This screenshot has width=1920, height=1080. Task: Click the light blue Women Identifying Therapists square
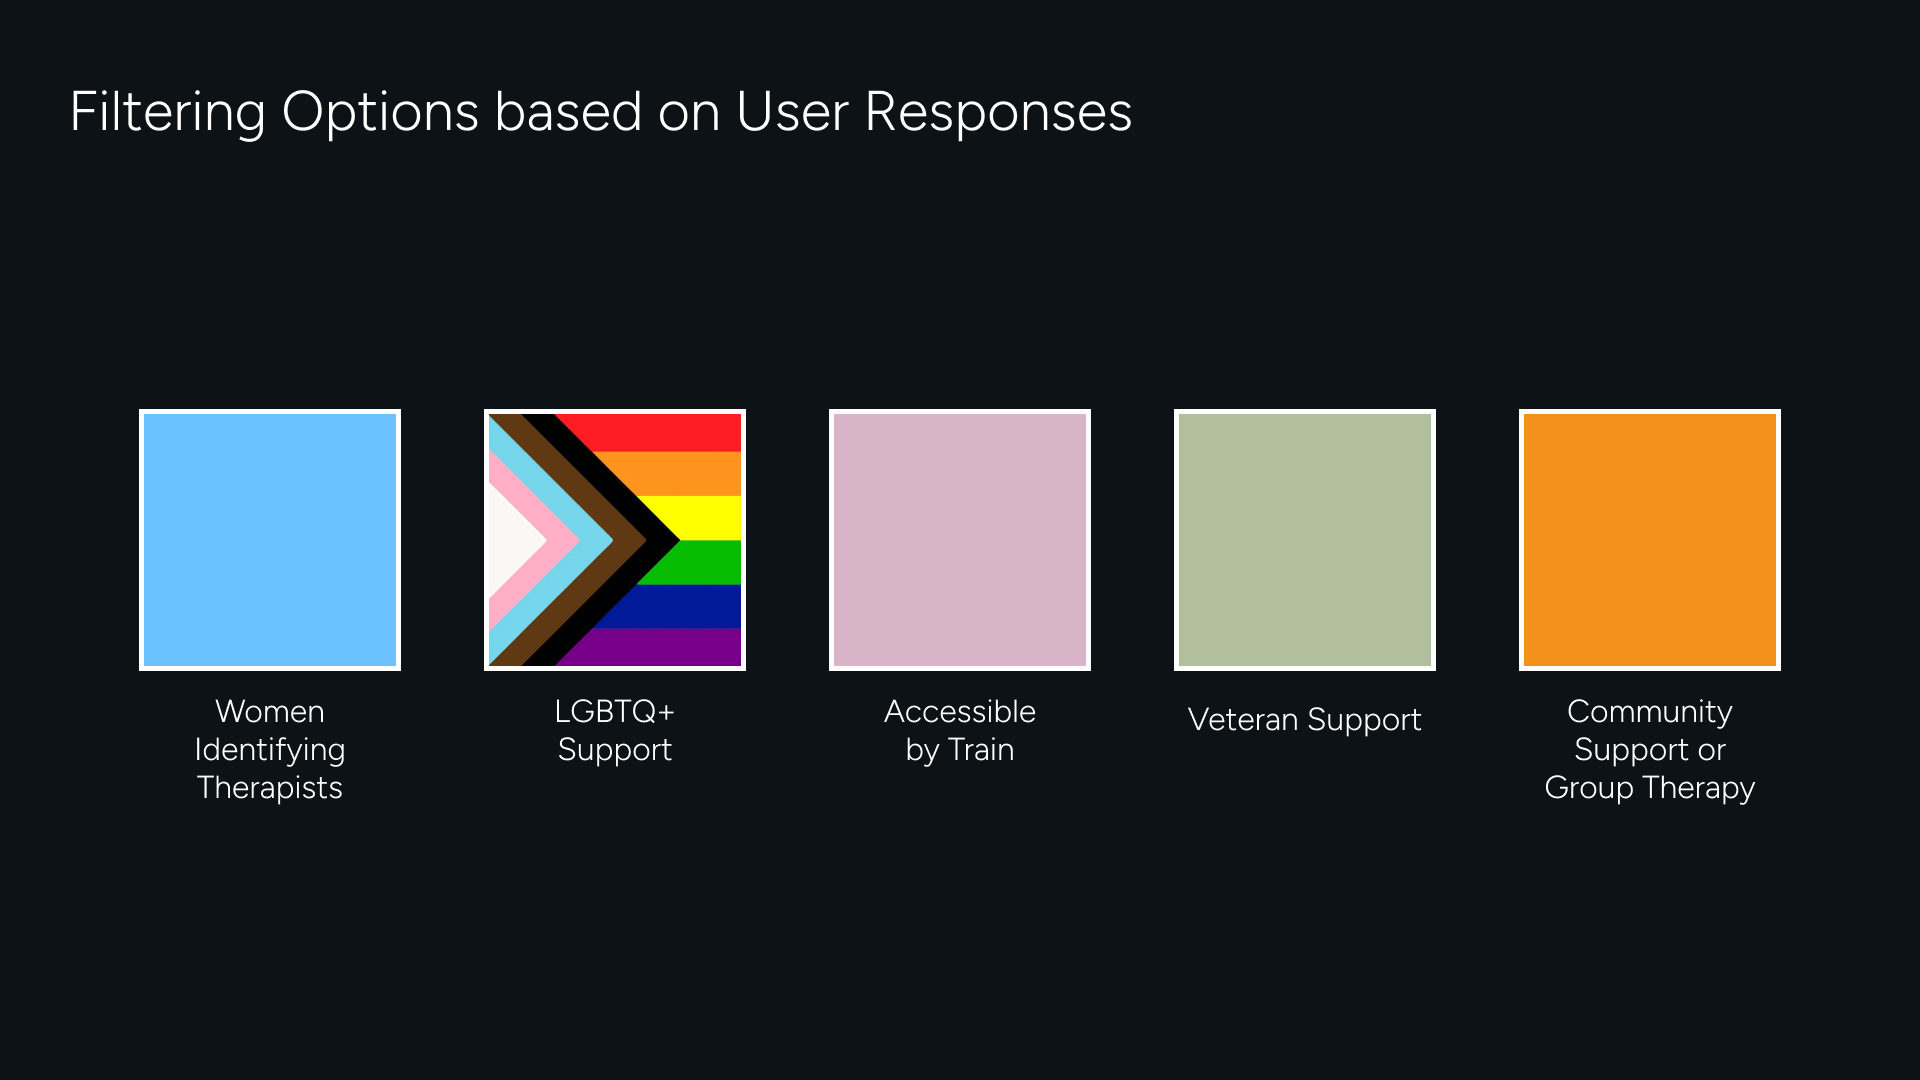270,540
